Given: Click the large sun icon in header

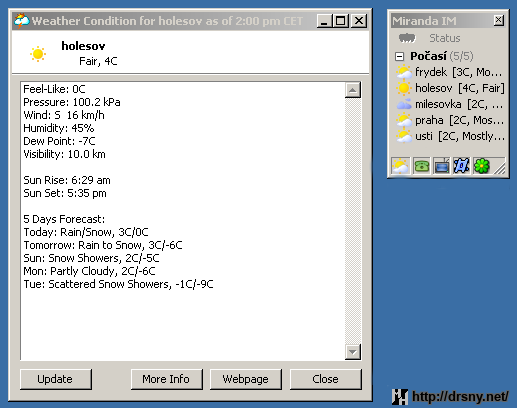Looking at the screenshot, I should pos(38,54).
